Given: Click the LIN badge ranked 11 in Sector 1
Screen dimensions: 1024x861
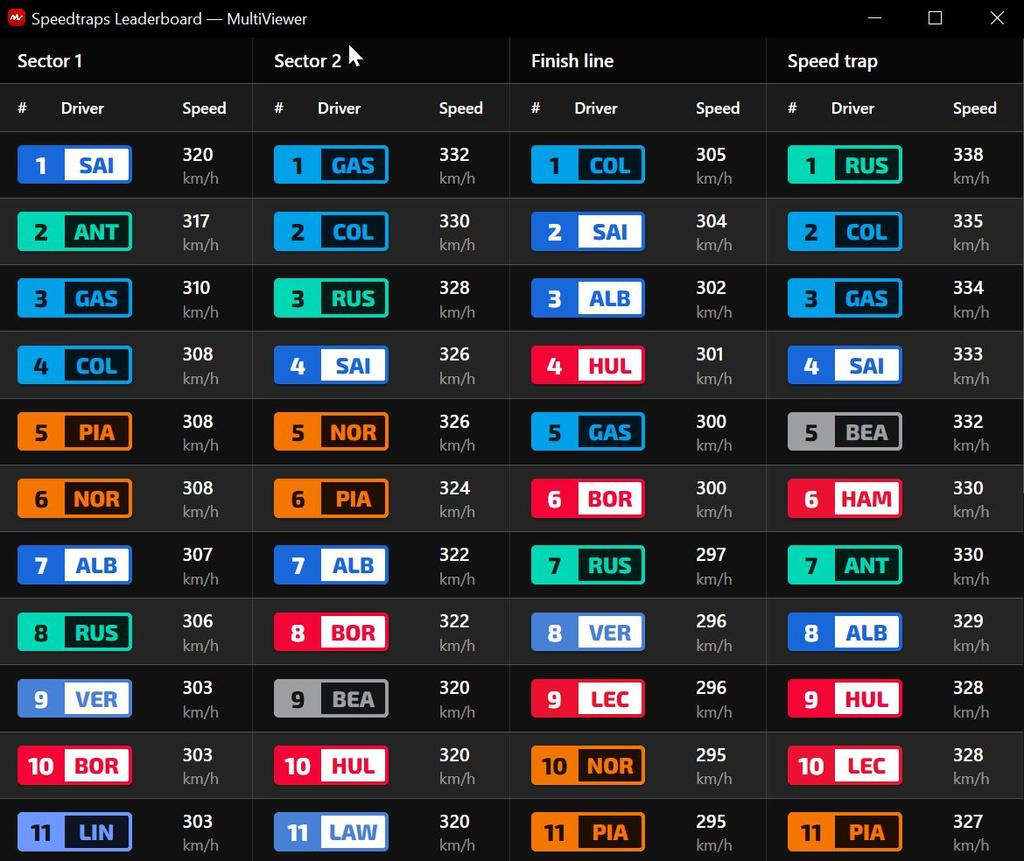Looking at the screenshot, I should [x=74, y=832].
